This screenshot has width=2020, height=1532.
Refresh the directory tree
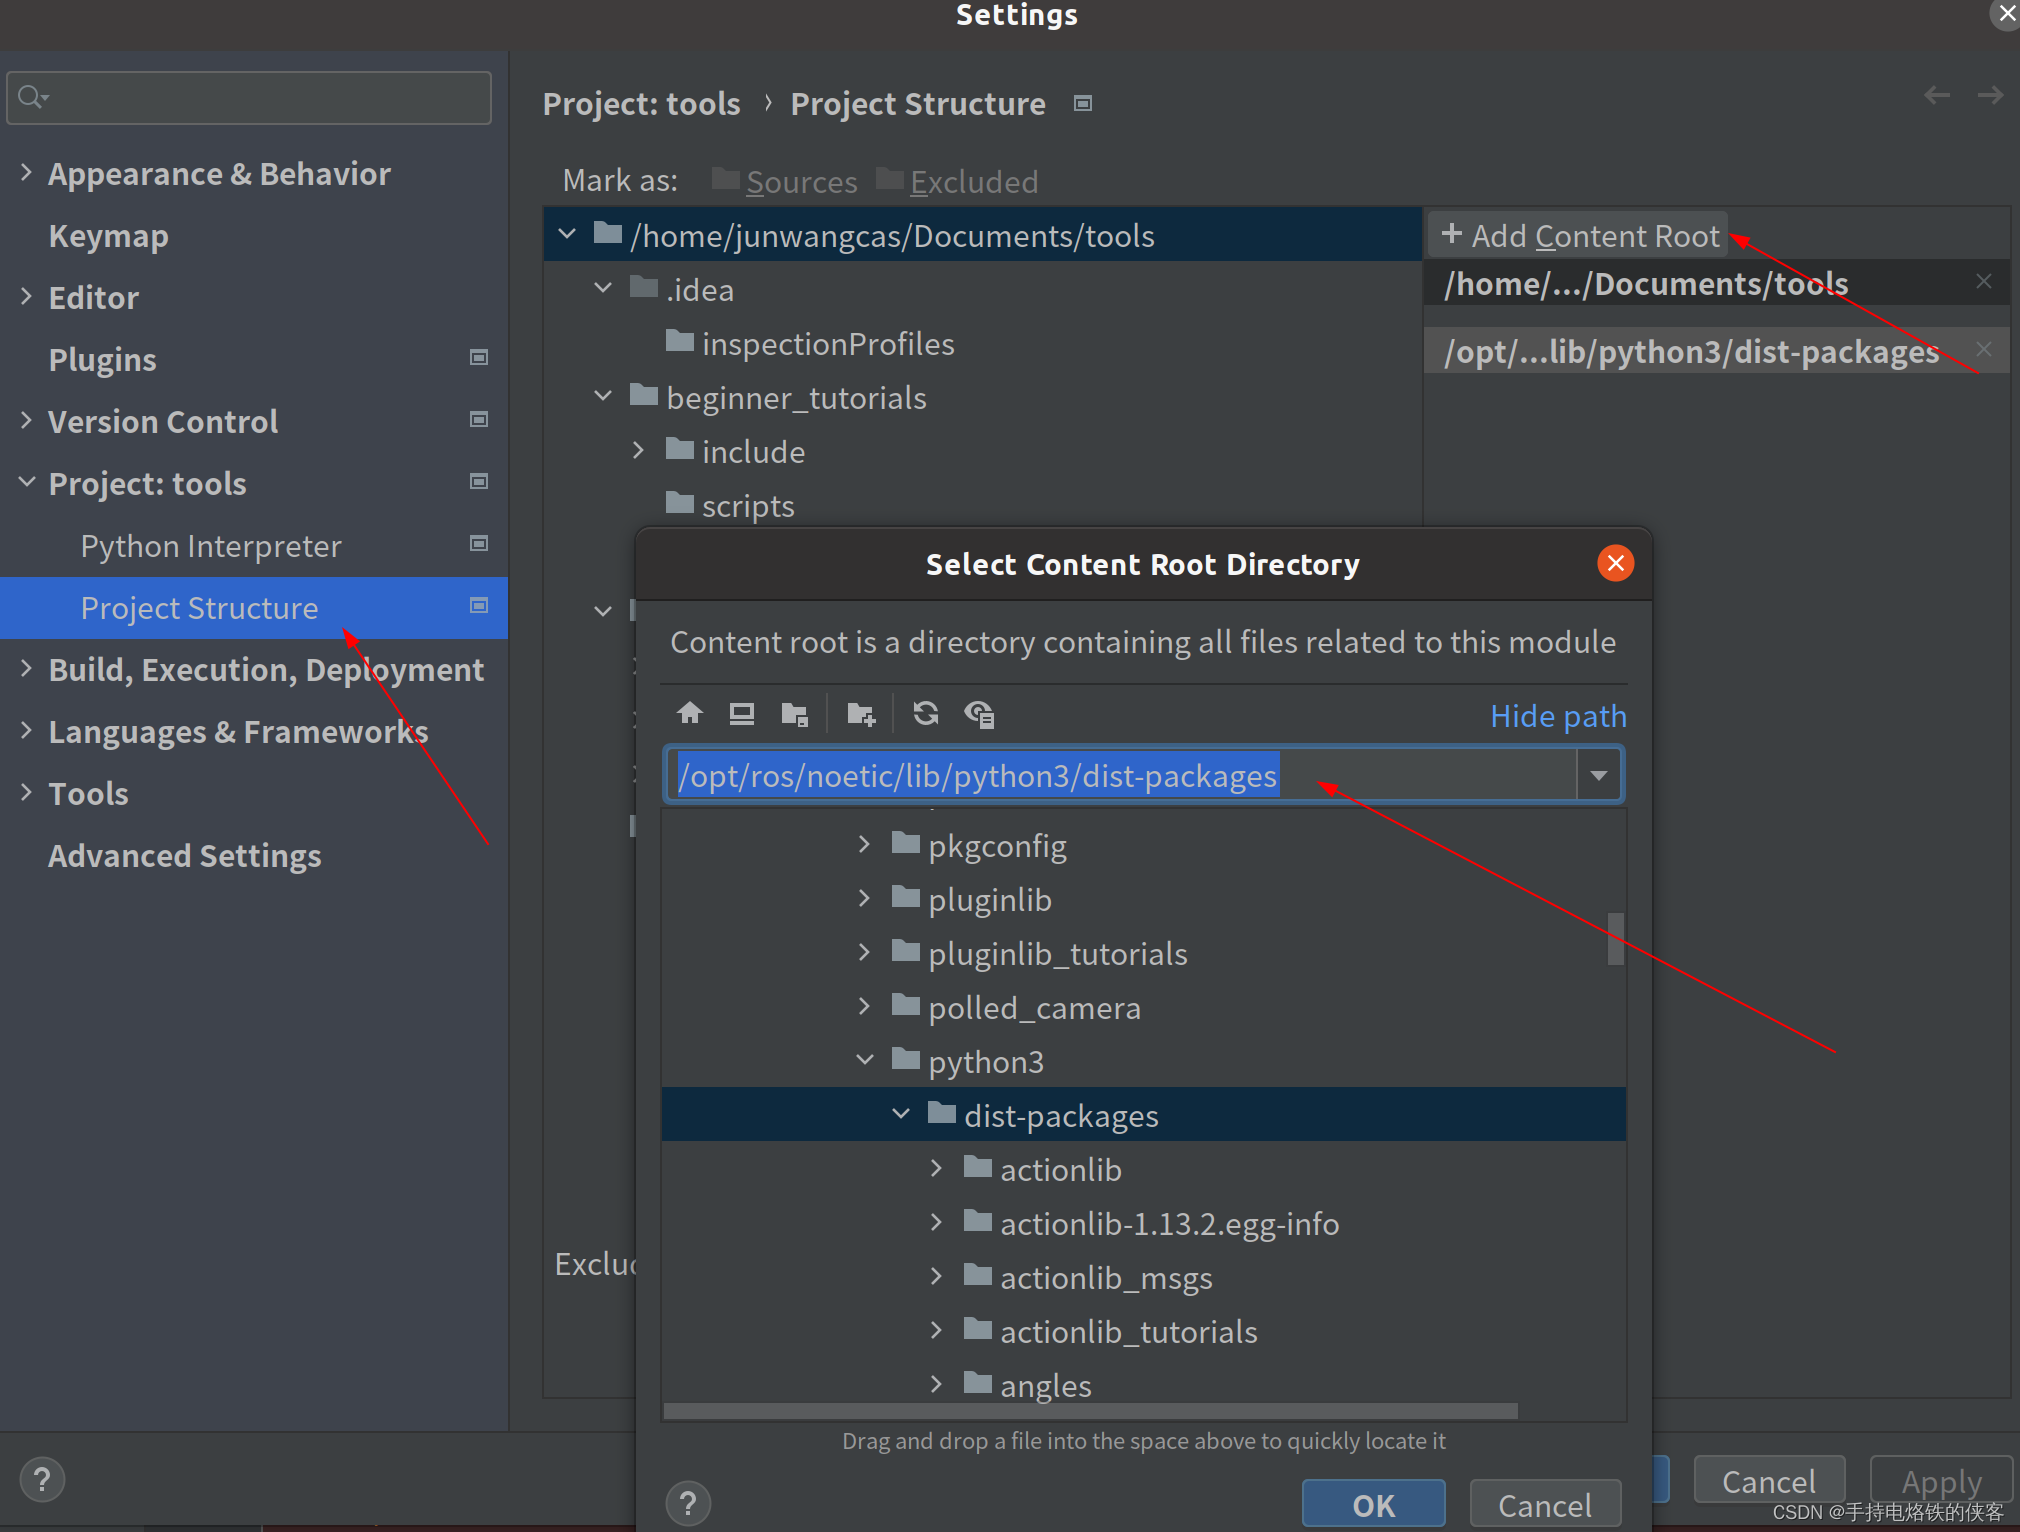tap(926, 714)
